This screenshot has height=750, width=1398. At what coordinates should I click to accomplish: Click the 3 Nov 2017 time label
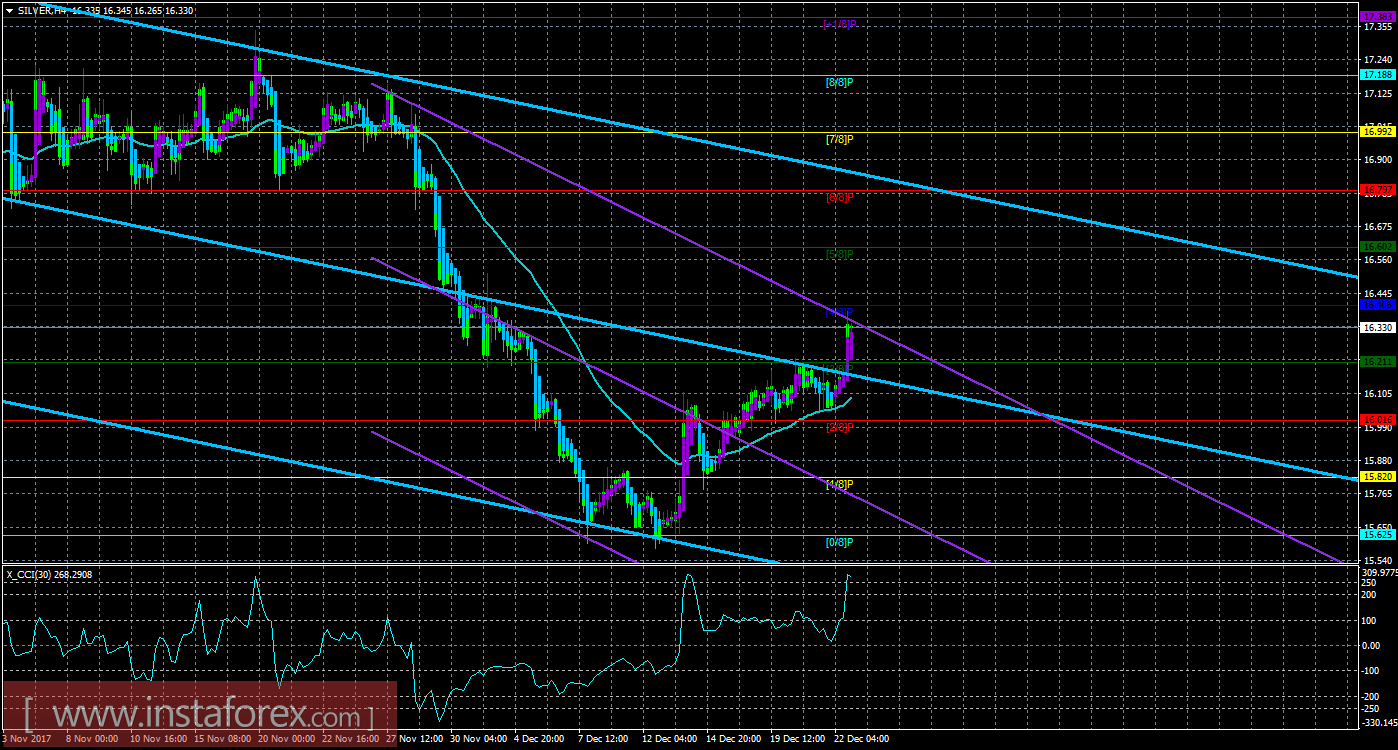28,739
